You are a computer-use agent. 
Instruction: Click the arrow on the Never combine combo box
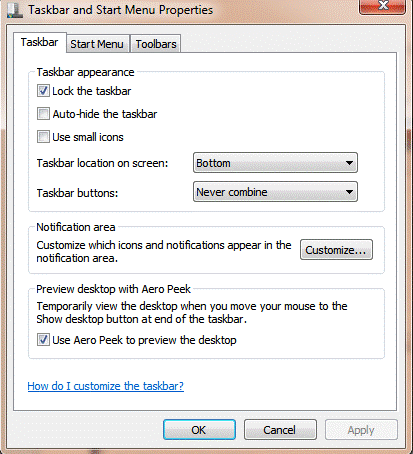pos(349,192)
